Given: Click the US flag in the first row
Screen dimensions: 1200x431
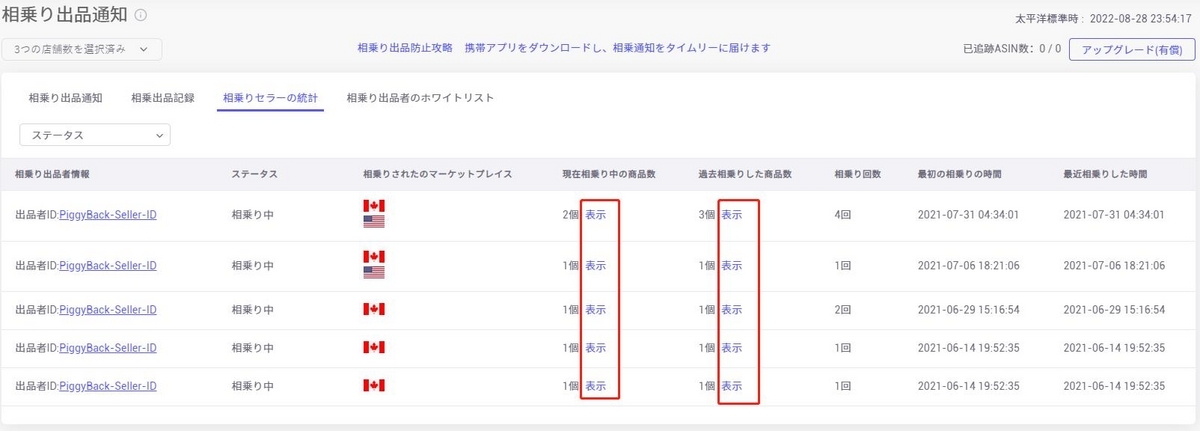Looking at the screenshot, I should point(374,221).
